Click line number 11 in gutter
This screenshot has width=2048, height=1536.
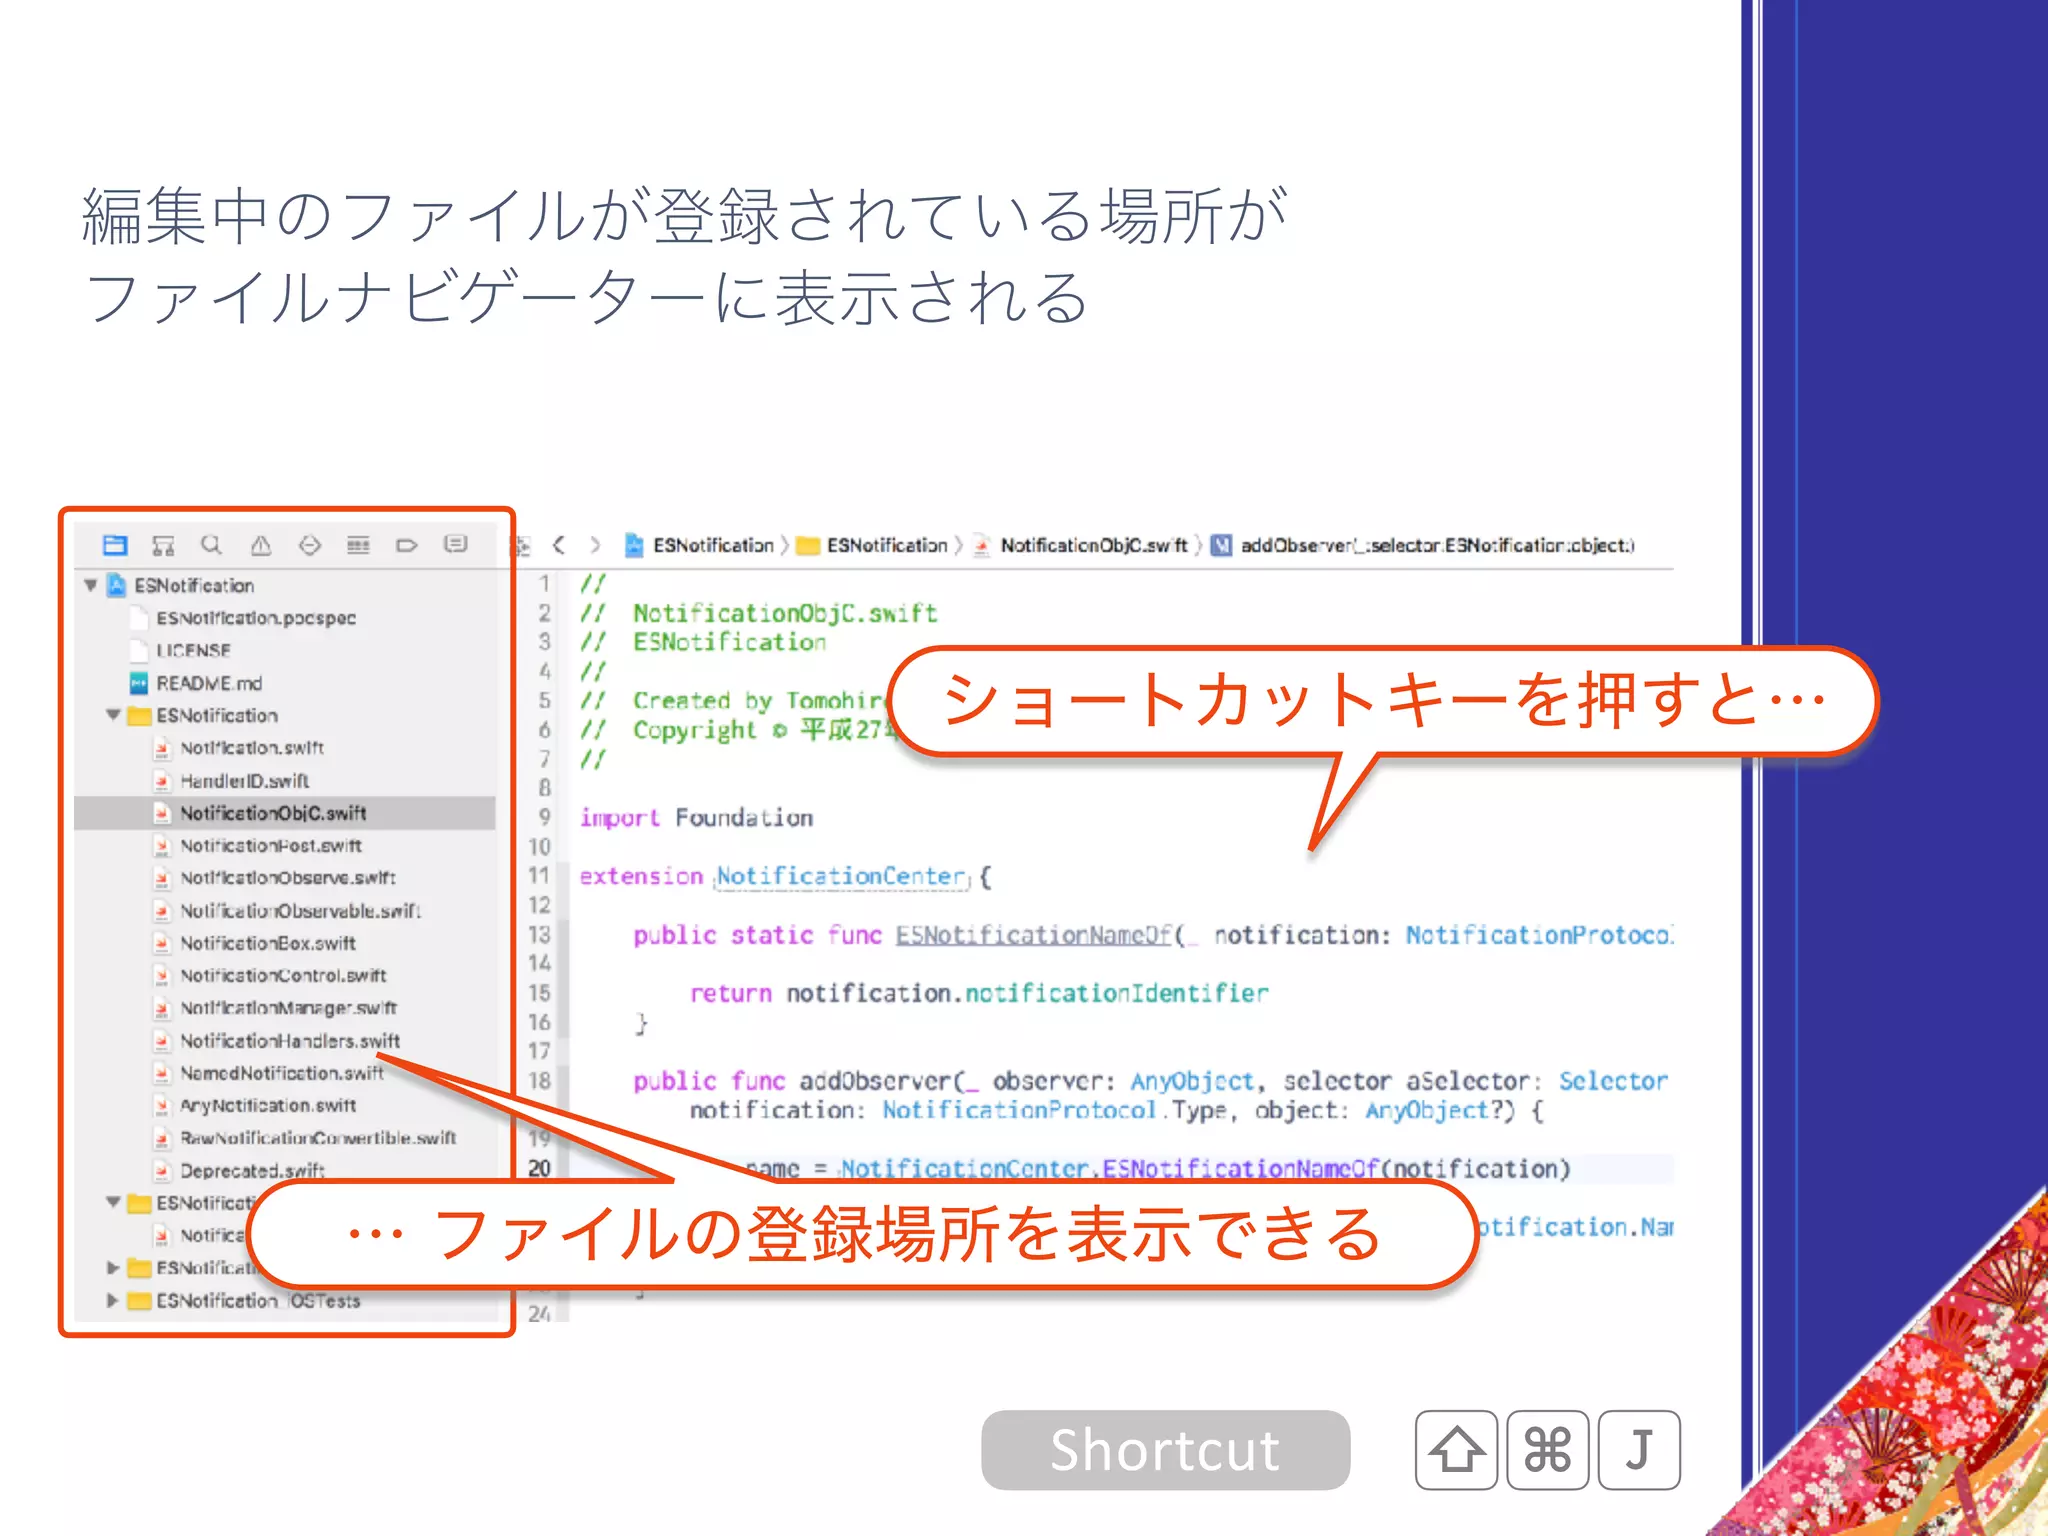coord(540,876)
